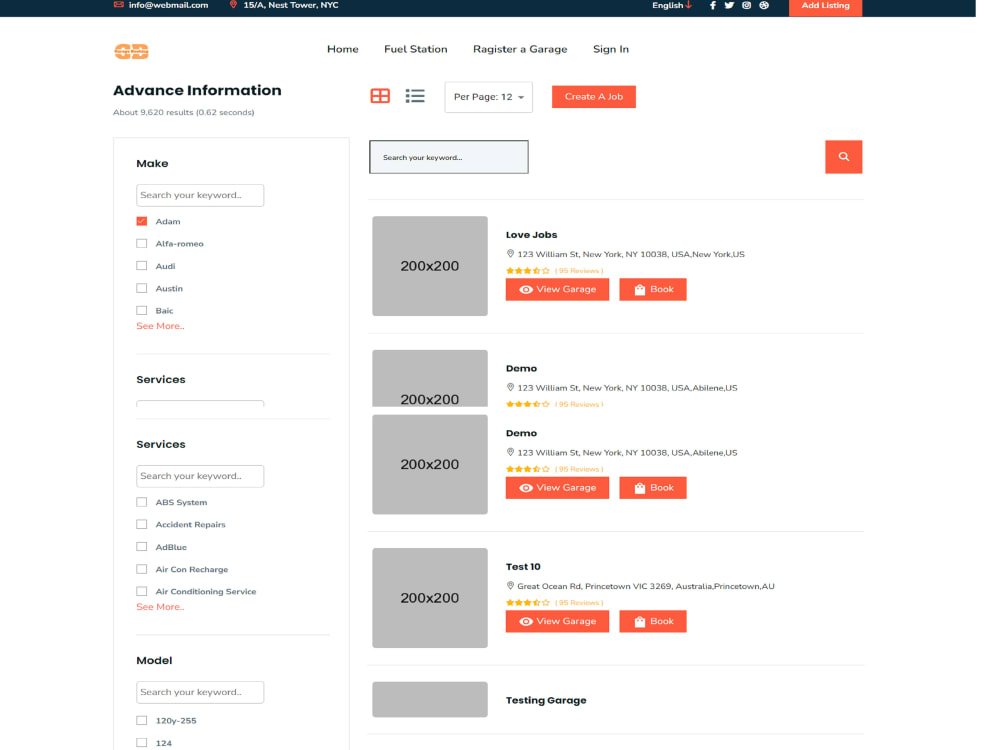Open the Love Jobs listing thumbnail
Image resolution: width=1000 pixels, height=750 pixels.
(430, 266)
